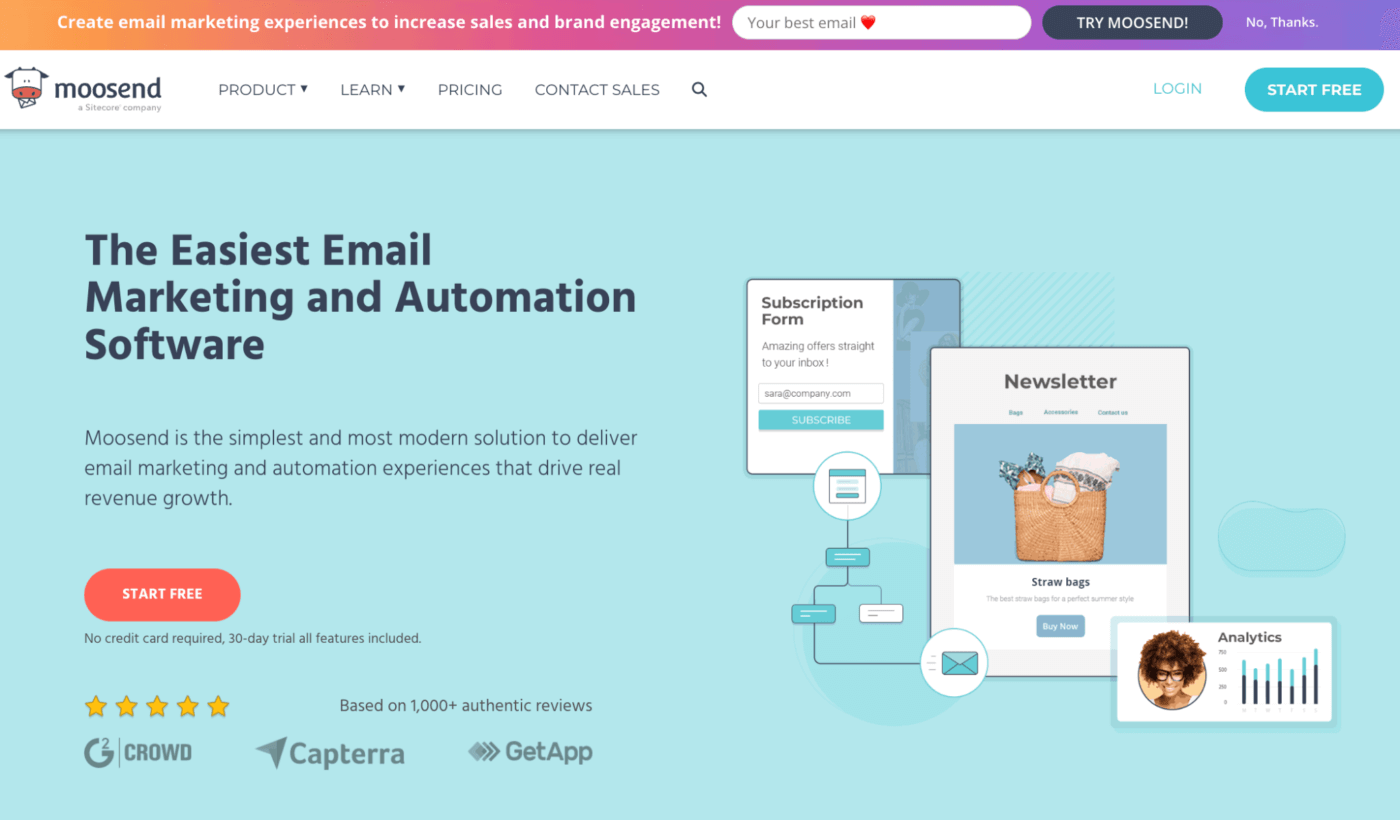Click the first gold review star

click(96, 707)
